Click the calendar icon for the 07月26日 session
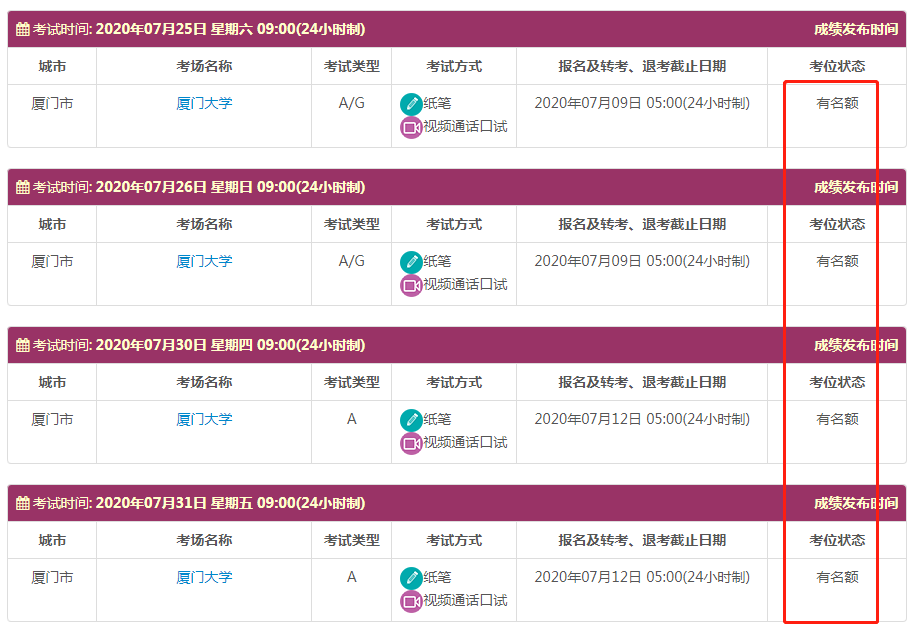914x632 pixels. [x=23, y=187]
